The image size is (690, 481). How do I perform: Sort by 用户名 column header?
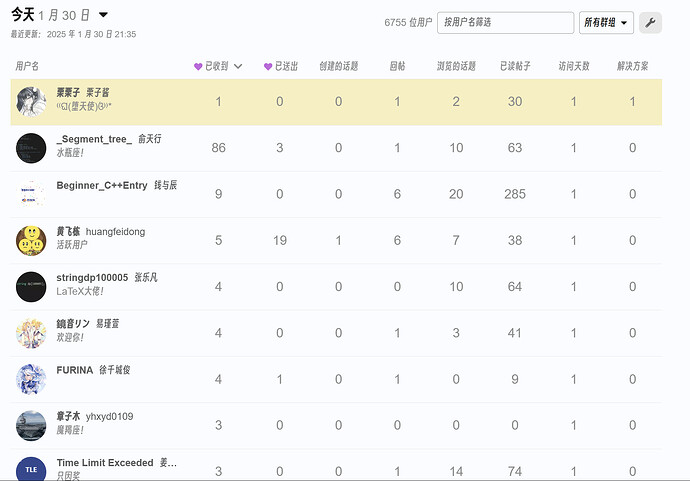click(27, 66)
